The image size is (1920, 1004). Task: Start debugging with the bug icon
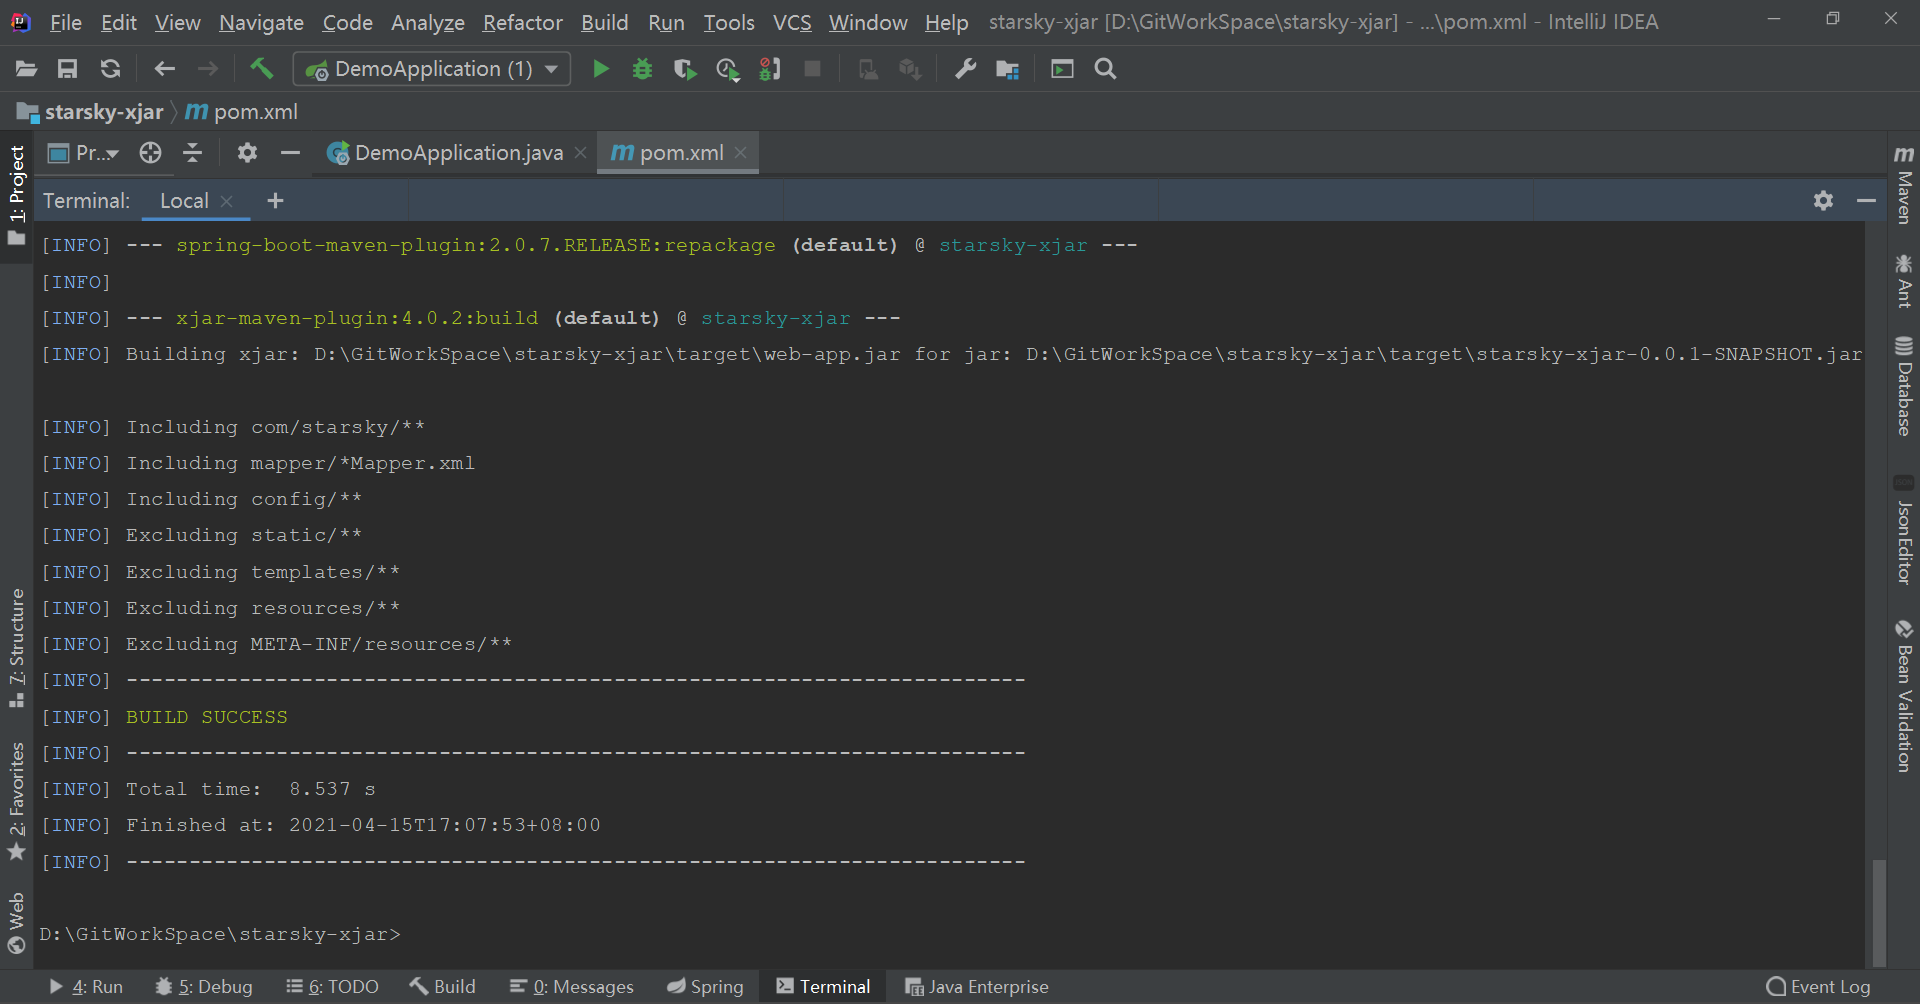(x=642, y=69)
